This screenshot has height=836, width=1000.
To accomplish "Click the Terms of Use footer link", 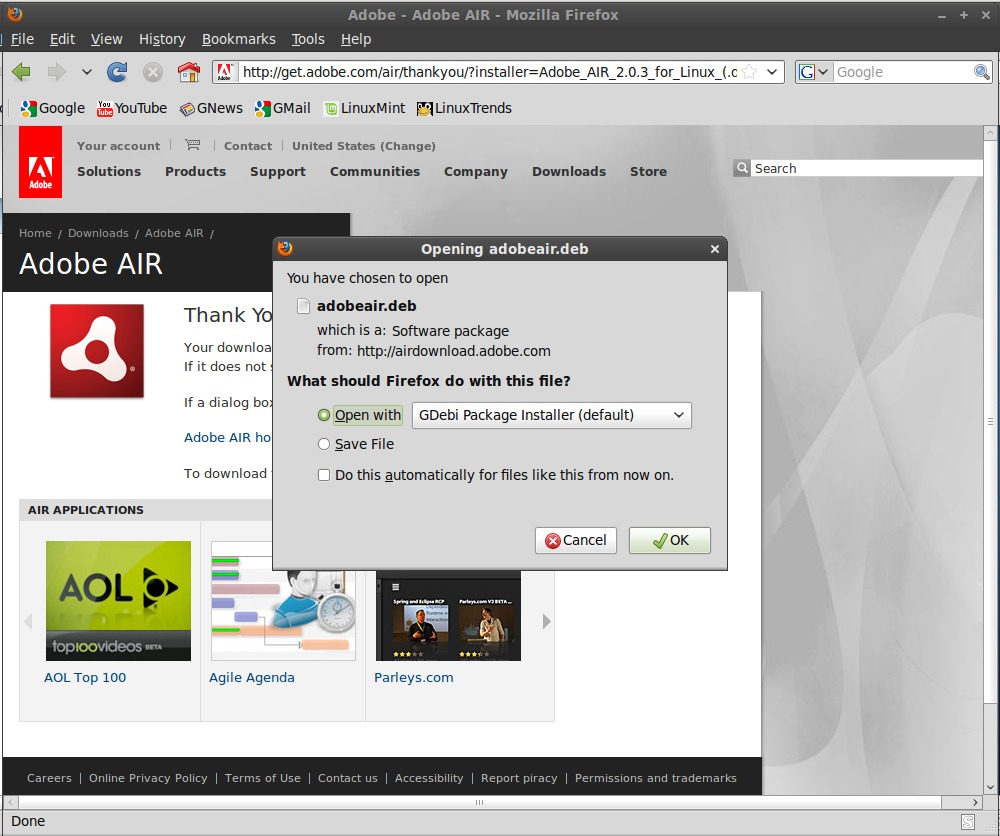I will pyautogui.click(x=263, y=778).
